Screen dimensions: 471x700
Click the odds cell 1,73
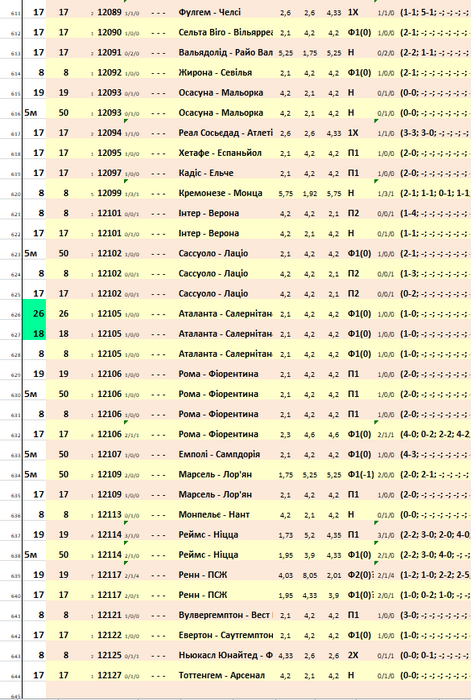pyautogui.click(x=286, y=535)
